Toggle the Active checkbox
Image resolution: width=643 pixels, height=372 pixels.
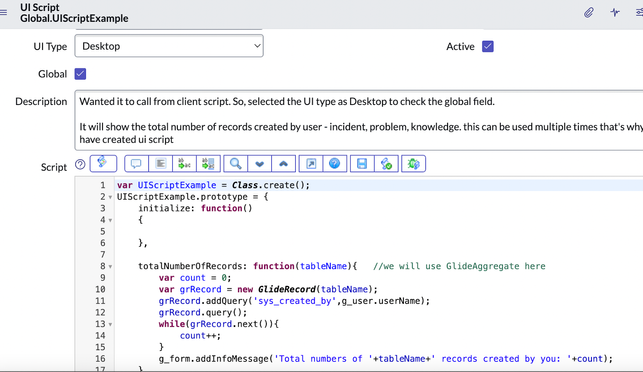pyautogui.click(x=488, y=46)
